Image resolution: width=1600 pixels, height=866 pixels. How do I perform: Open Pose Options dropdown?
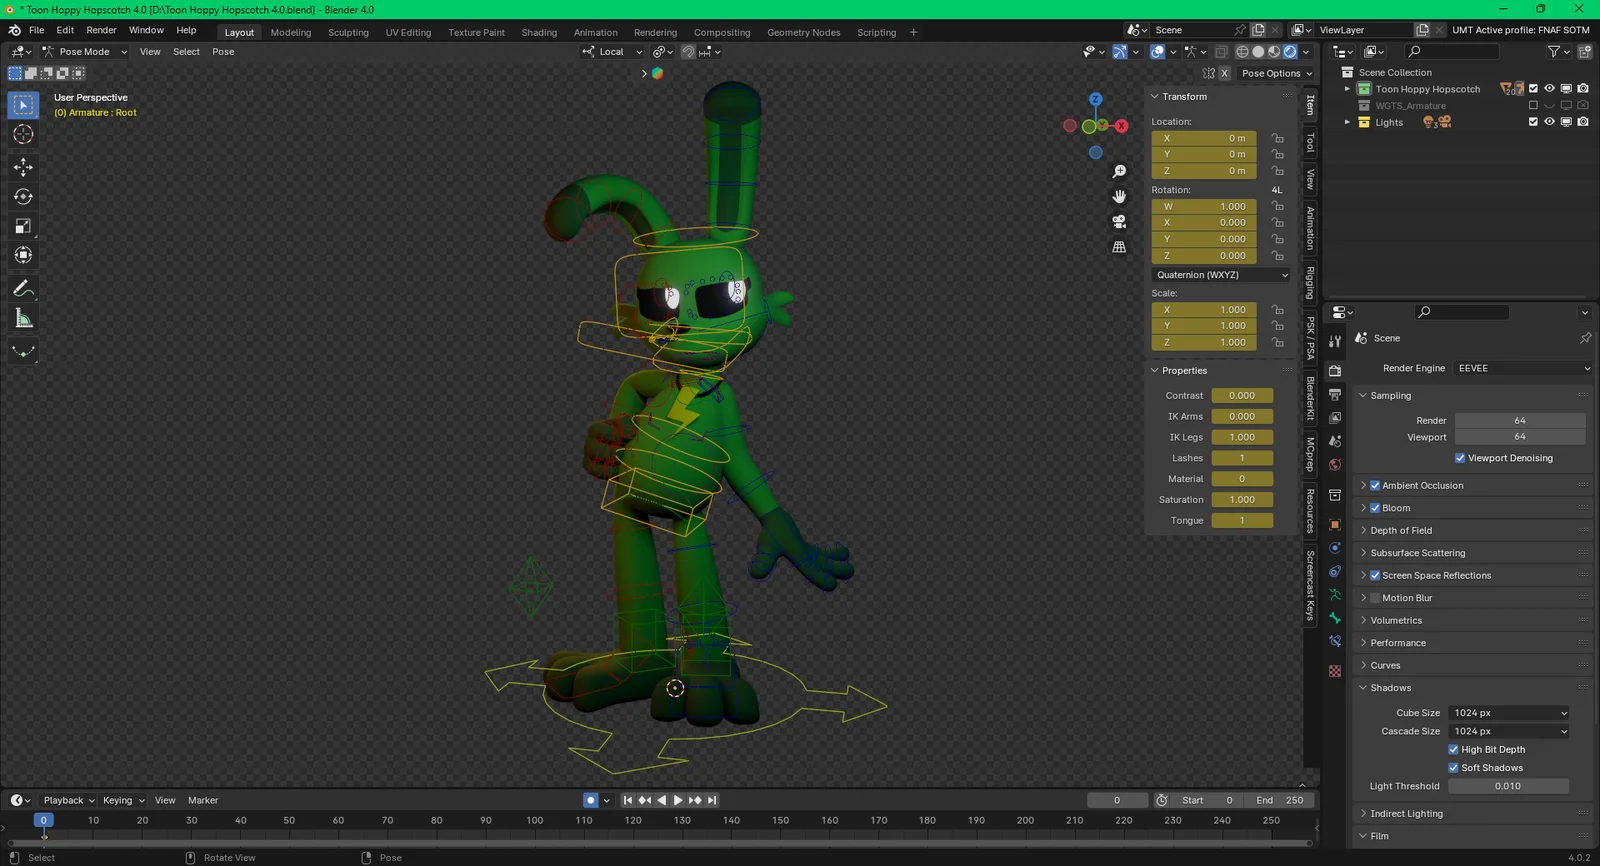[1276, 73]
